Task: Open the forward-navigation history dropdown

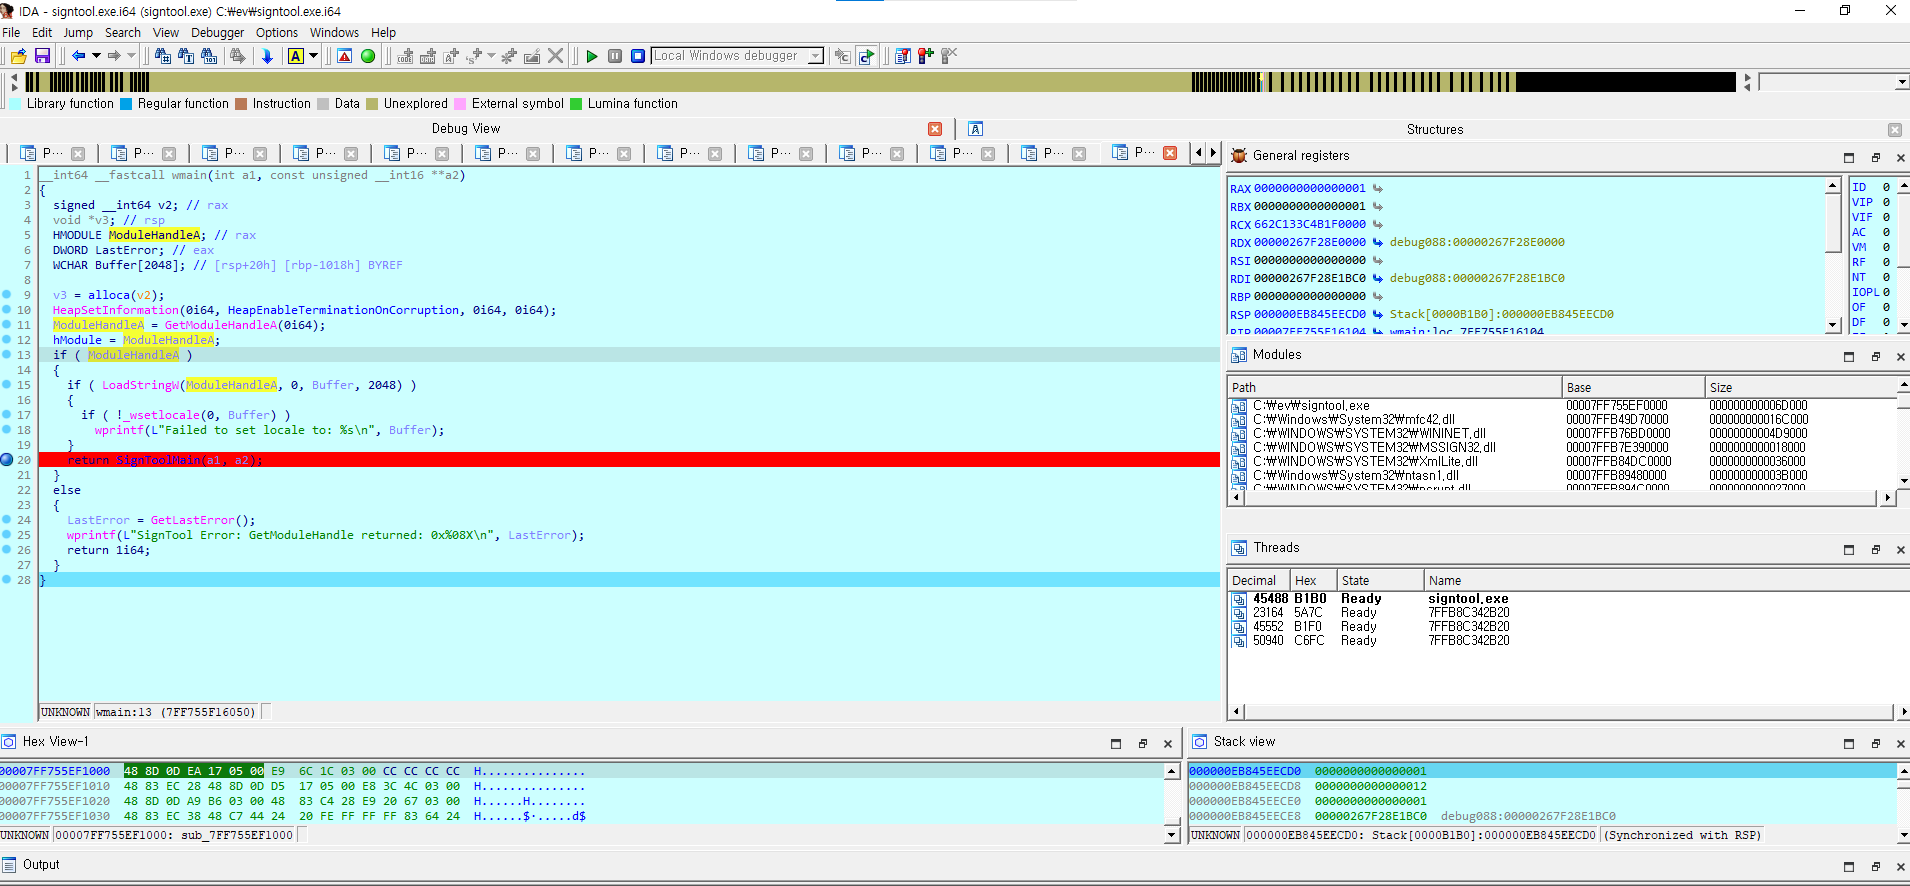Action: [131, 56]
